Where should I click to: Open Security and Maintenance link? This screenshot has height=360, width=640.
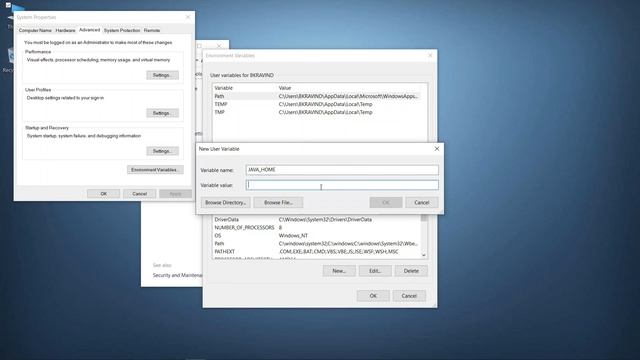point(178,275)
